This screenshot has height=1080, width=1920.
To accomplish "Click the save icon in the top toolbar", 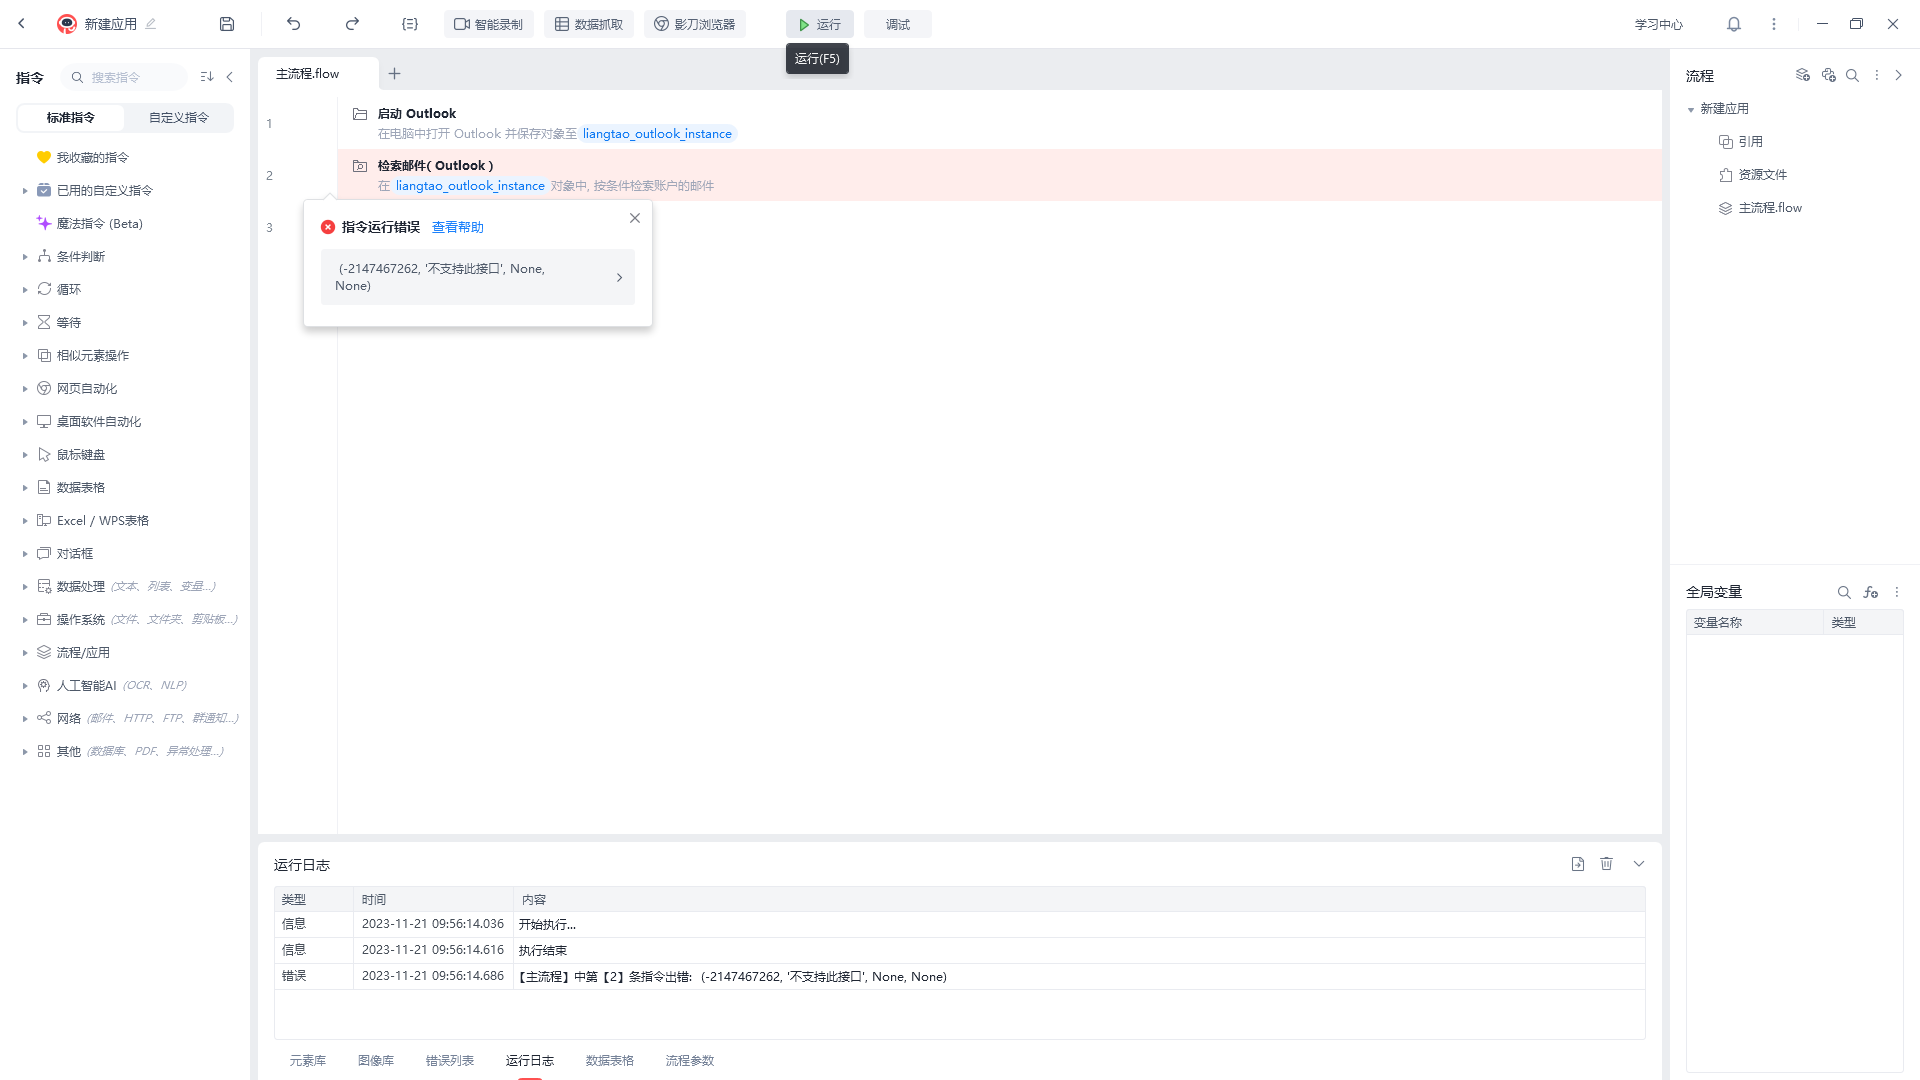I will [x=227, y=24].
